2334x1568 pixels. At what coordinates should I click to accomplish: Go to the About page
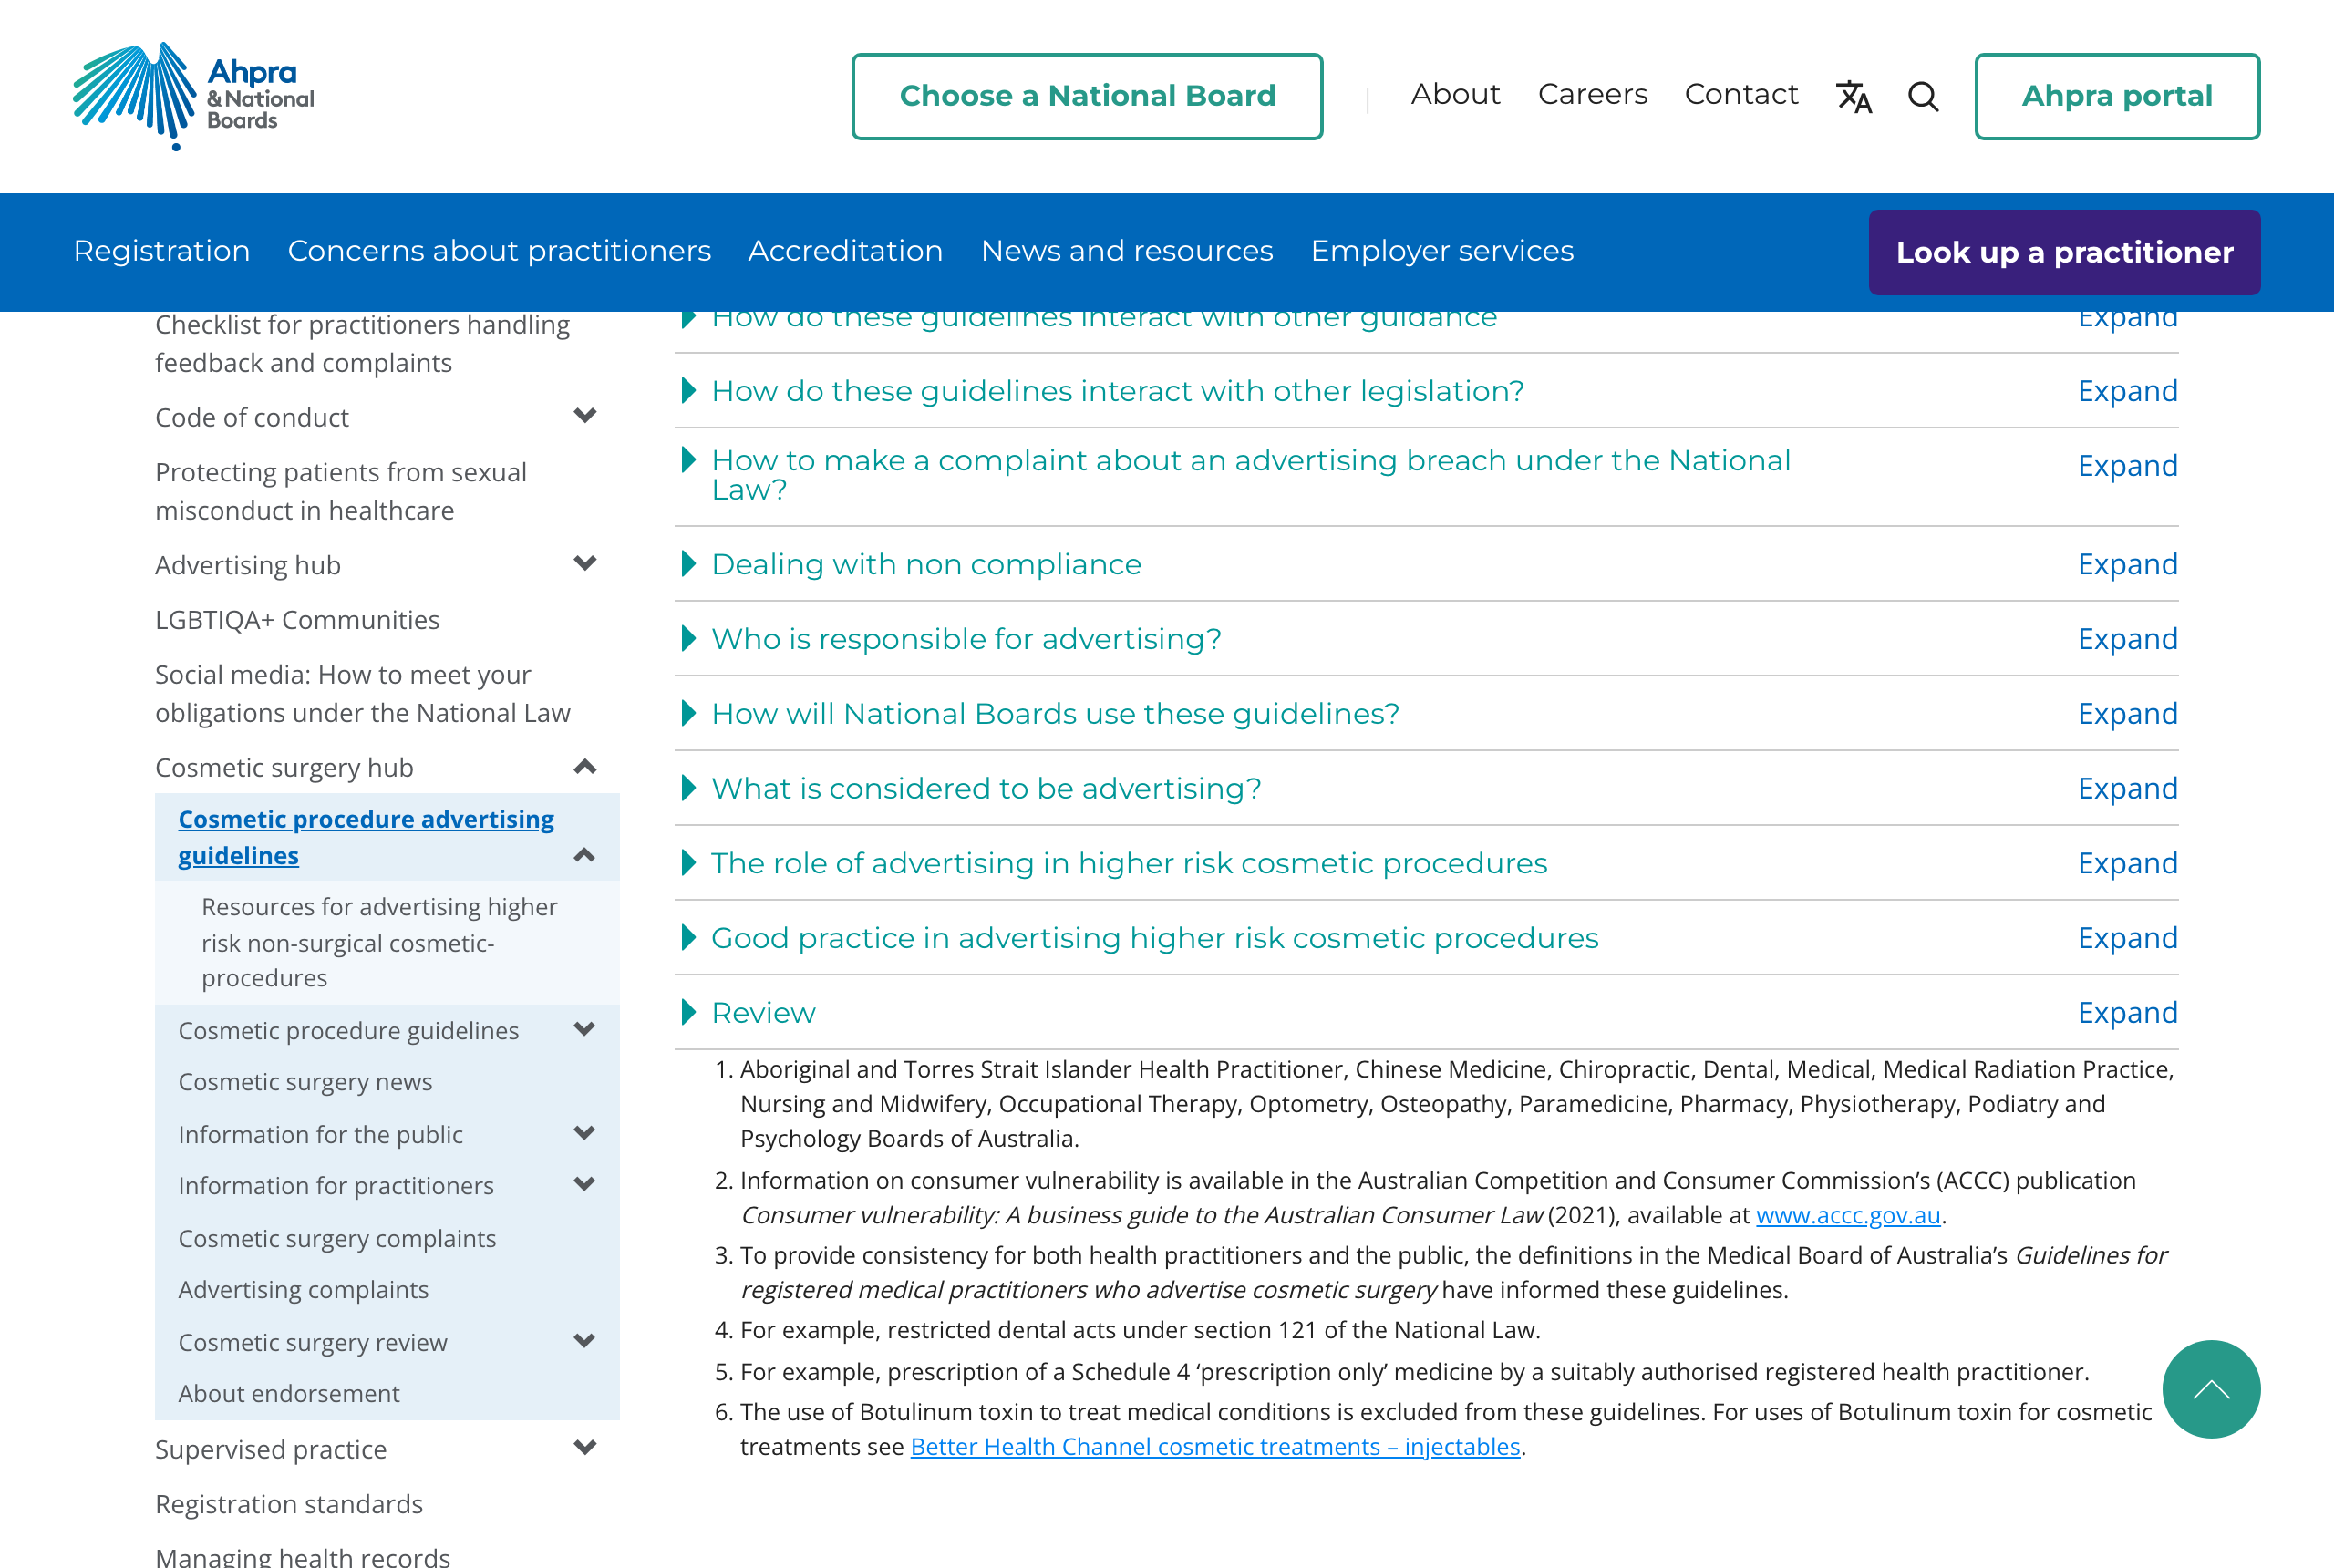click(x=1455, y=94)
